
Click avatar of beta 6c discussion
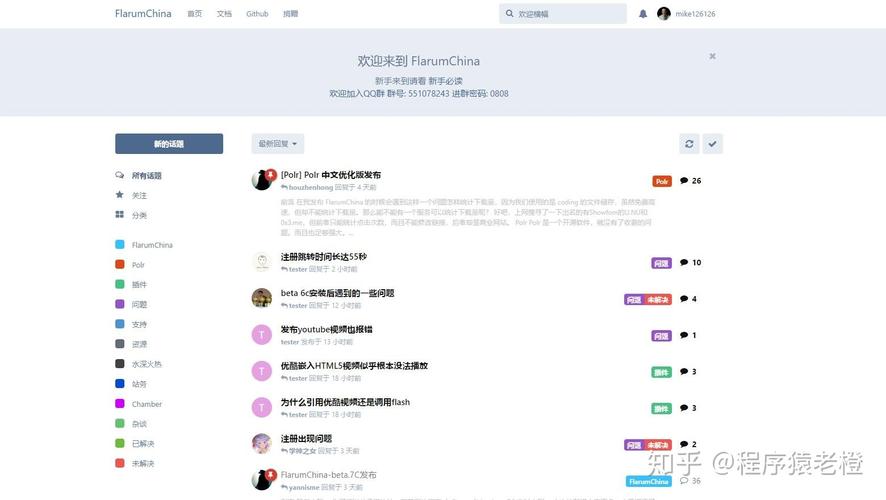(x=262, y=298)
